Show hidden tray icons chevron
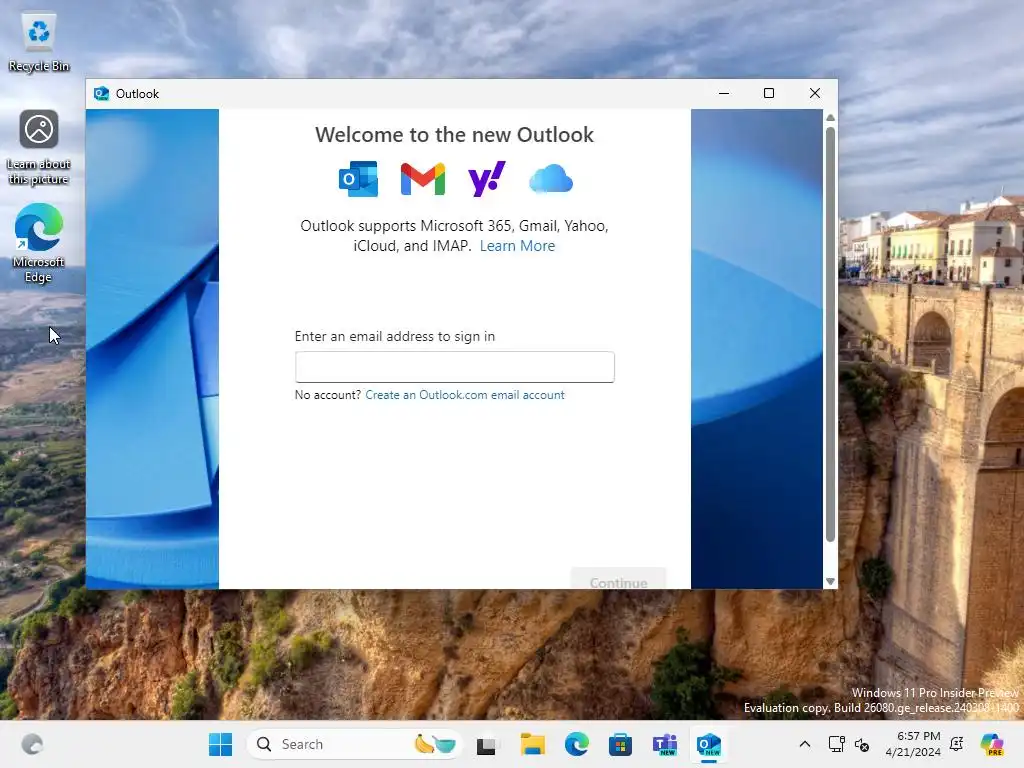Viewport: 1024px width, 768px height. (x=805, y=744)
